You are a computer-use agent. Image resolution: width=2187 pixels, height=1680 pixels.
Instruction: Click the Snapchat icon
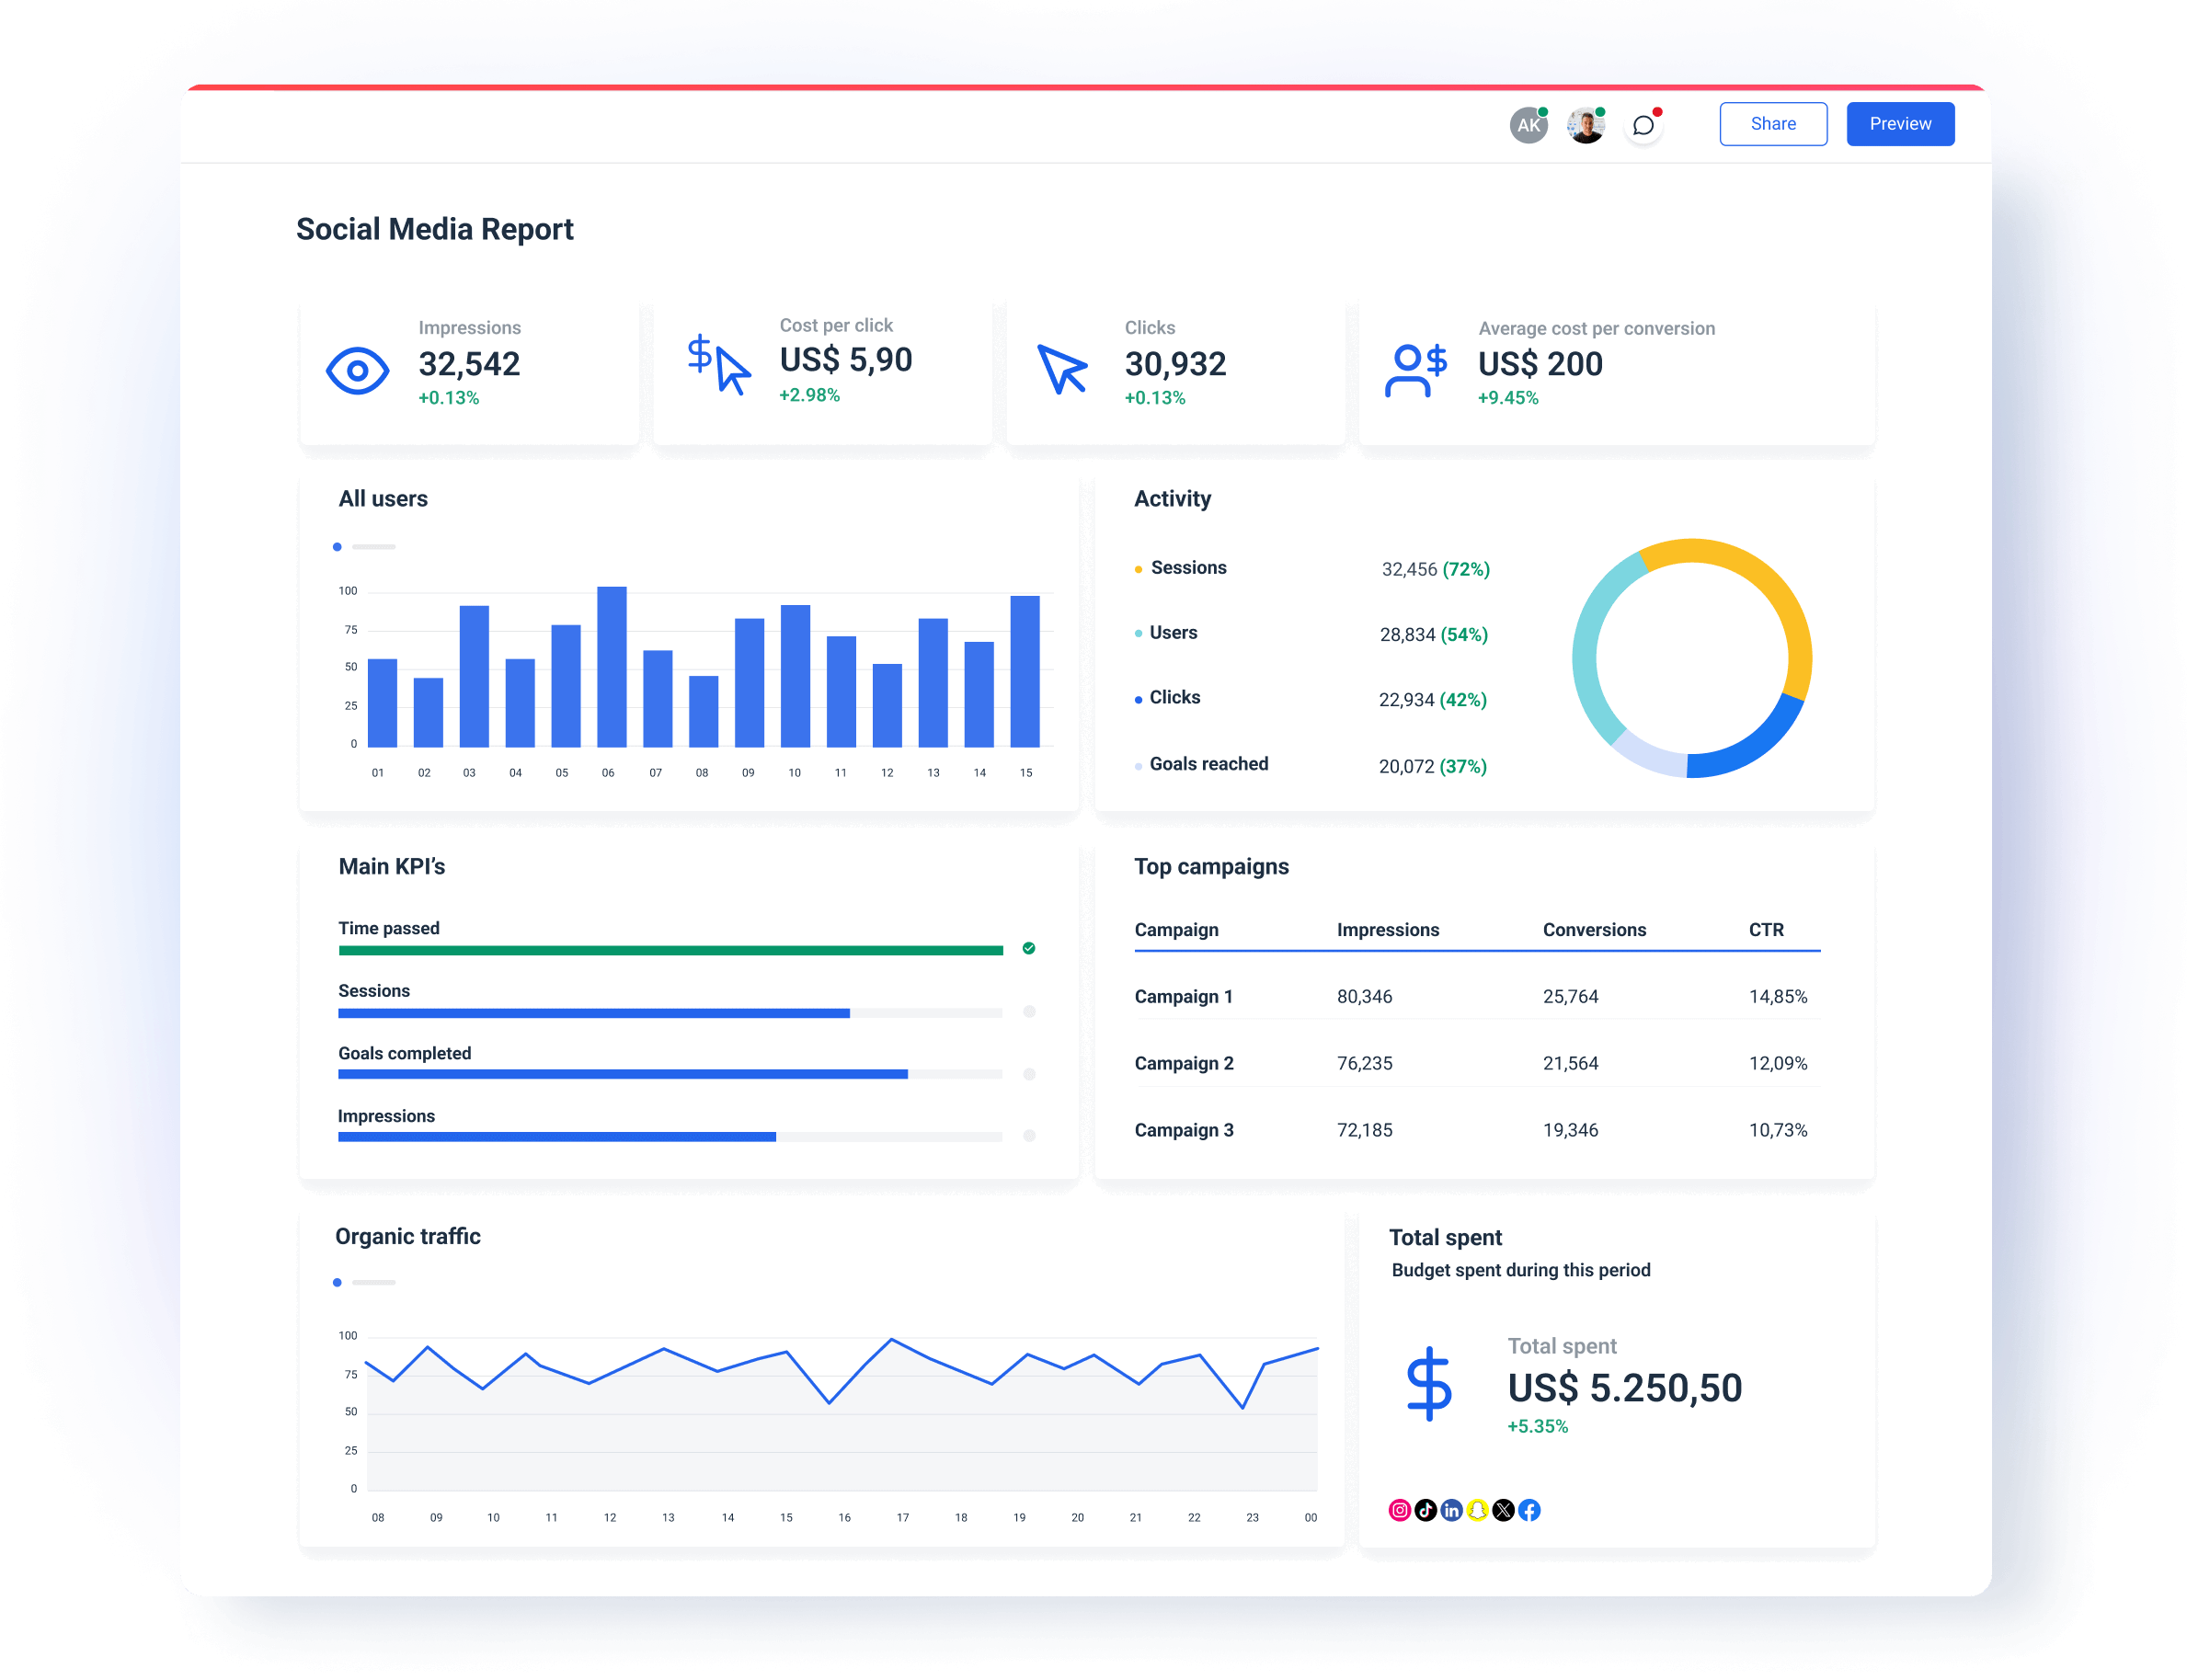click(1477, 1510)
